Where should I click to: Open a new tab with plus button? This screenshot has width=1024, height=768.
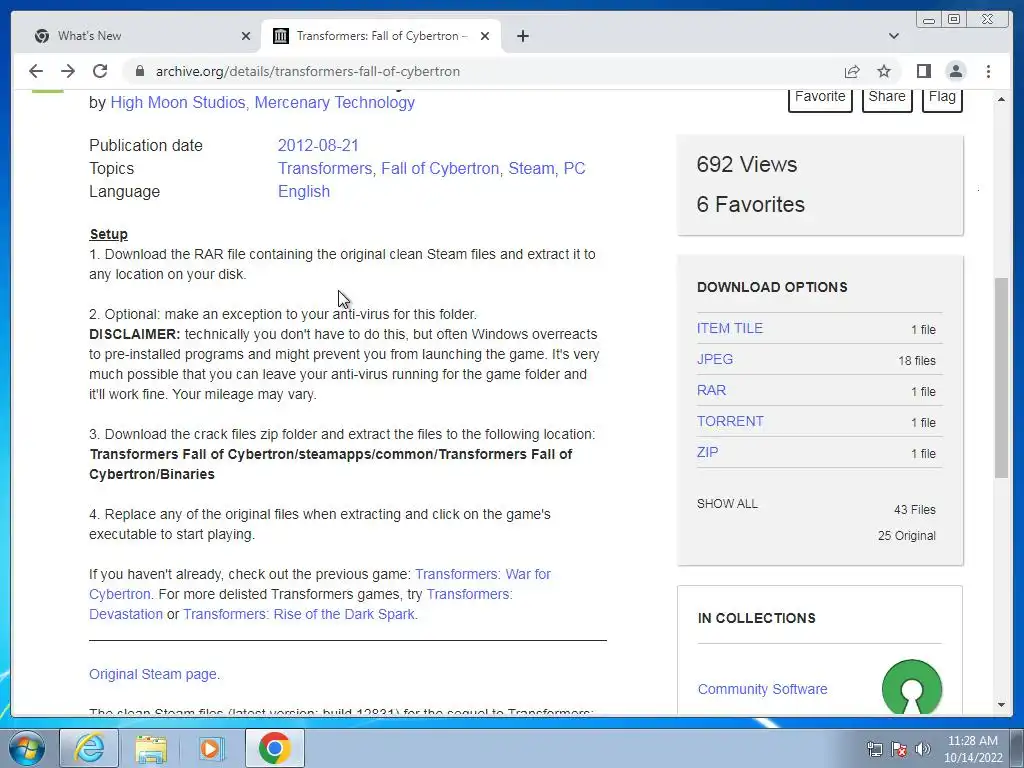pos(523,36)
